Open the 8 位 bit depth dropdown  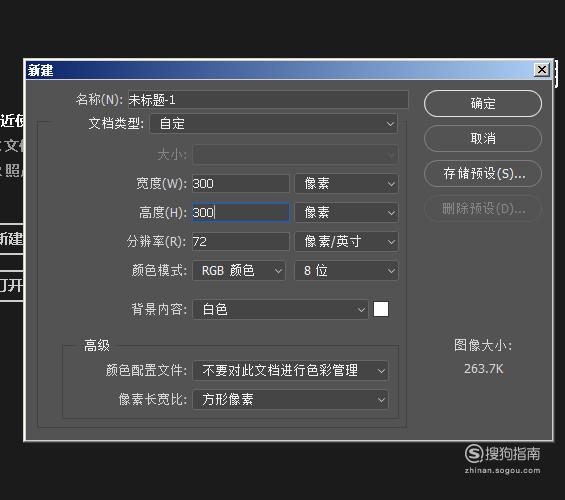(x=346, y=271)
